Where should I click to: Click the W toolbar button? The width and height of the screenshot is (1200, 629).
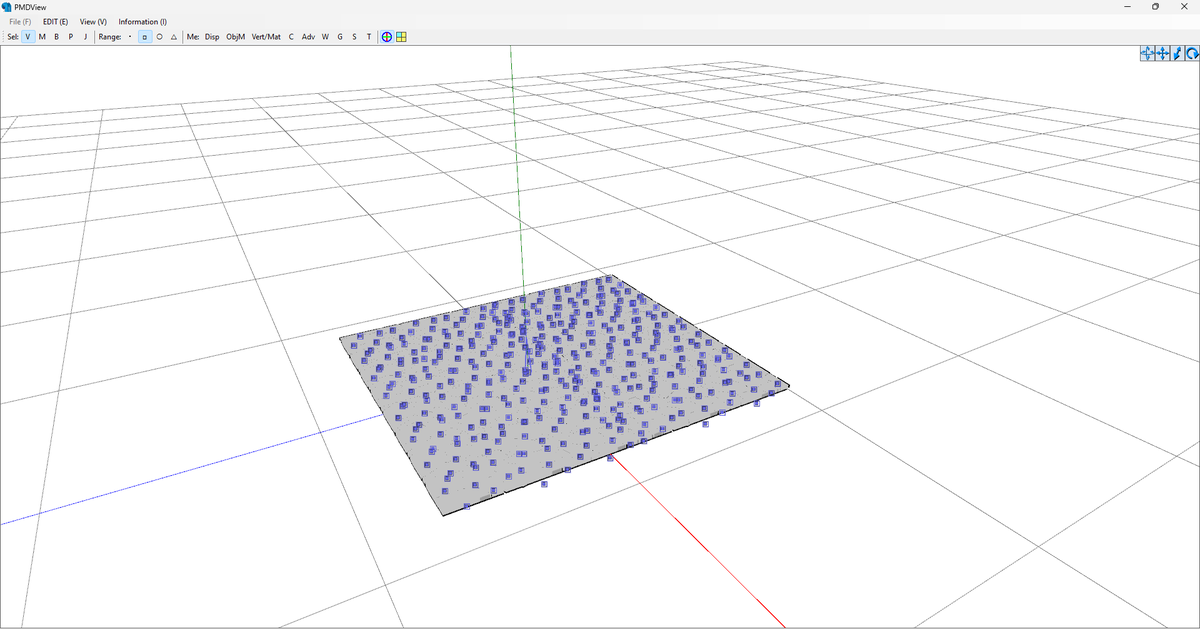pyautogui.click(x=325, y=37)
